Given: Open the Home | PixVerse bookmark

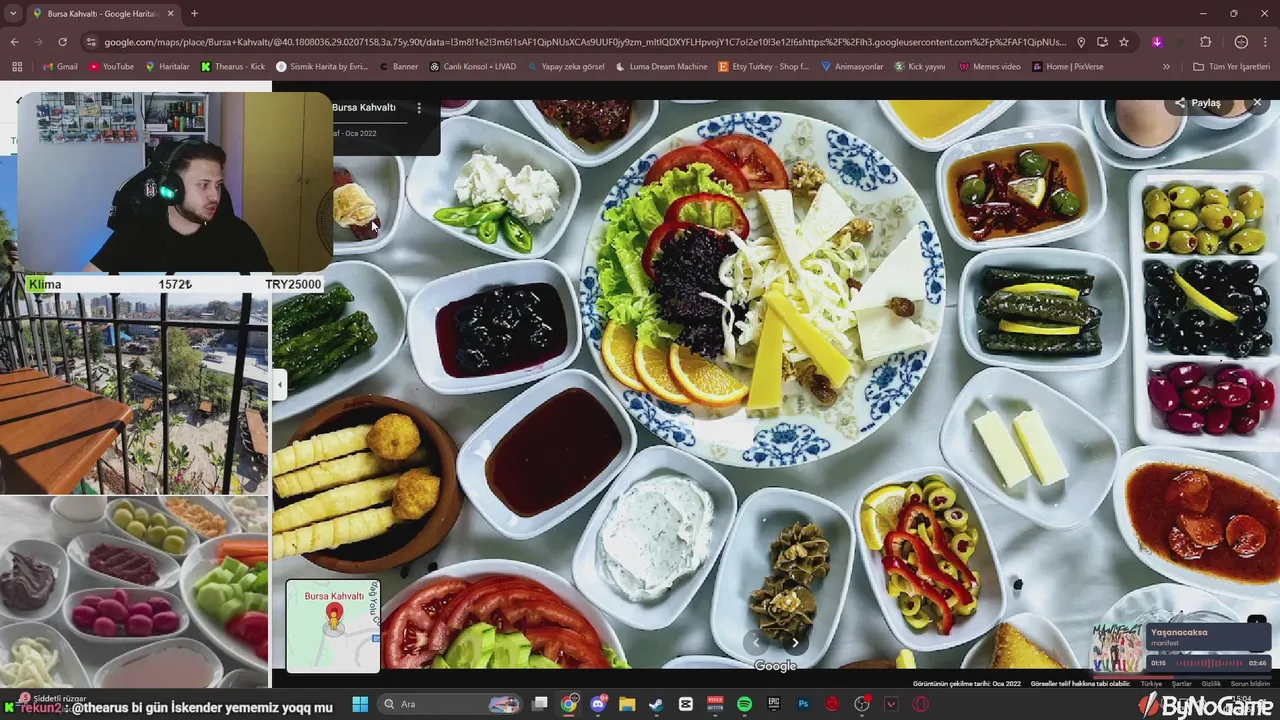Looking at the screenshot, I should 1067,67.
